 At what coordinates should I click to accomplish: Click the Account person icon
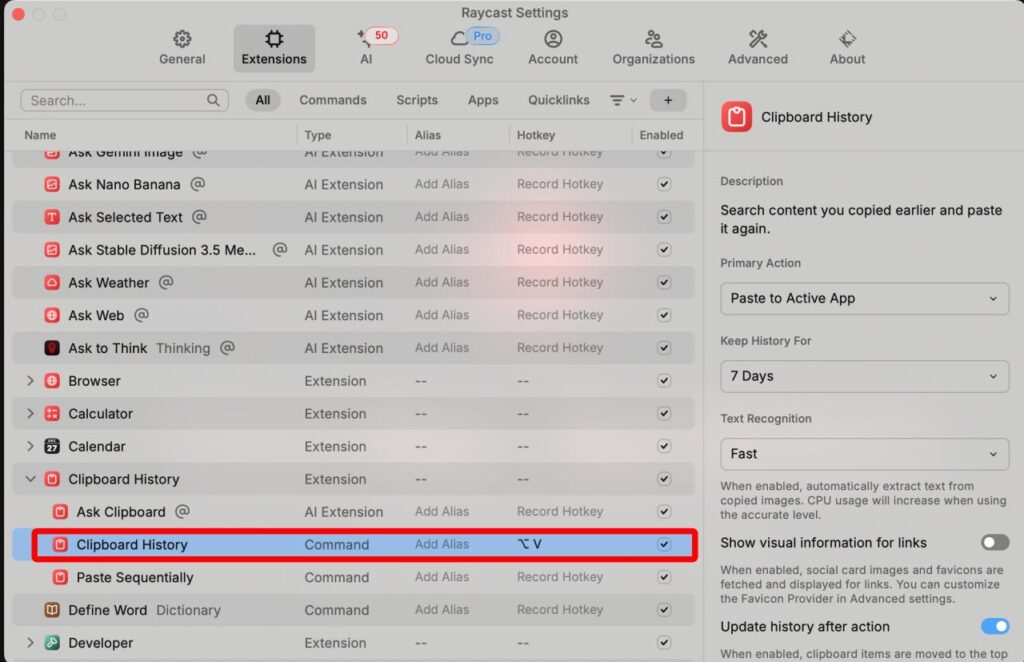553,40
